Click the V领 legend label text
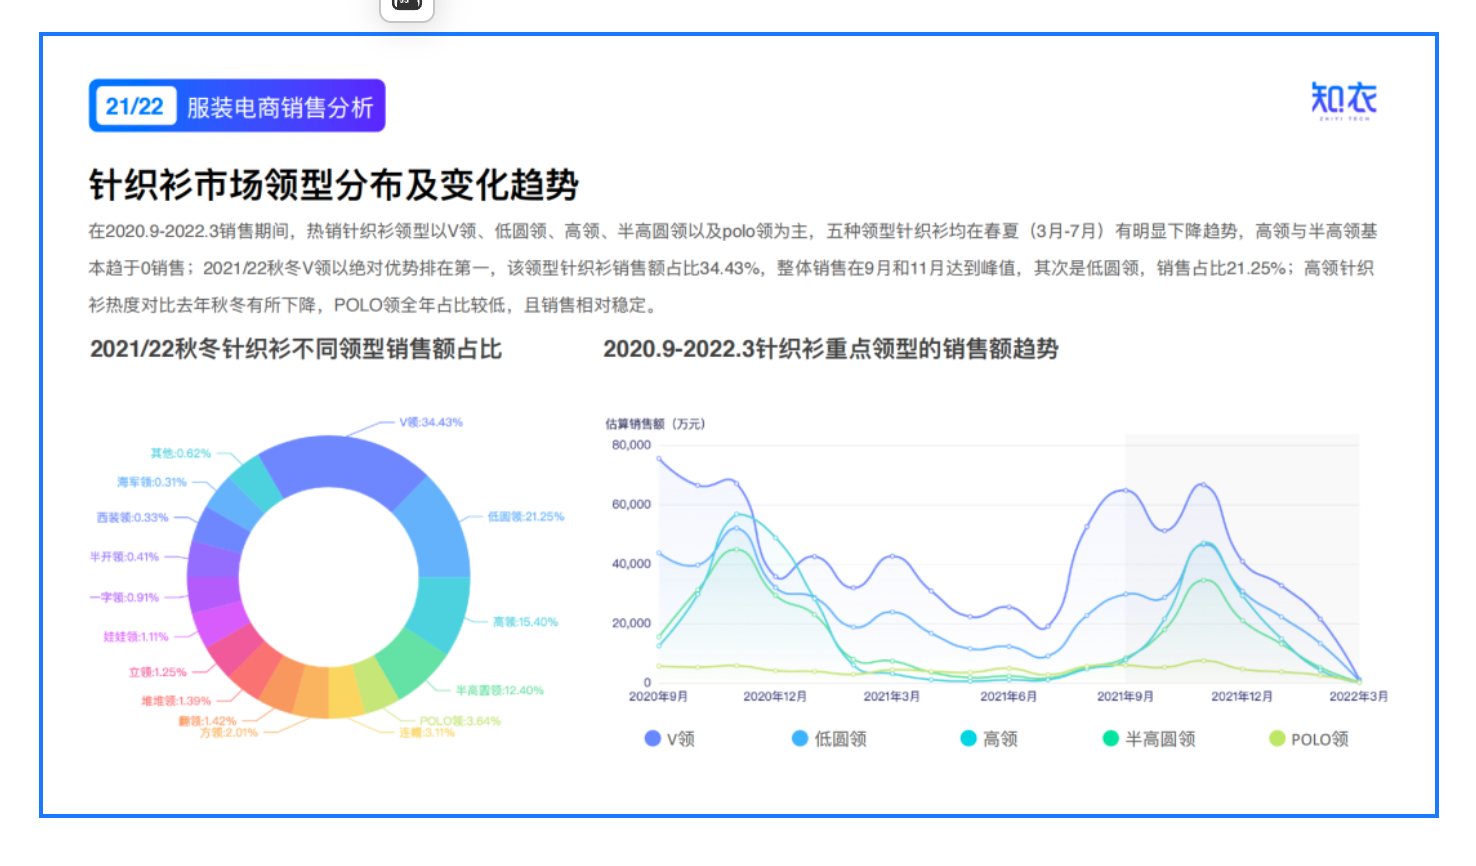Viewport: 1476px width, 866px height. click(x=681, y=739)
